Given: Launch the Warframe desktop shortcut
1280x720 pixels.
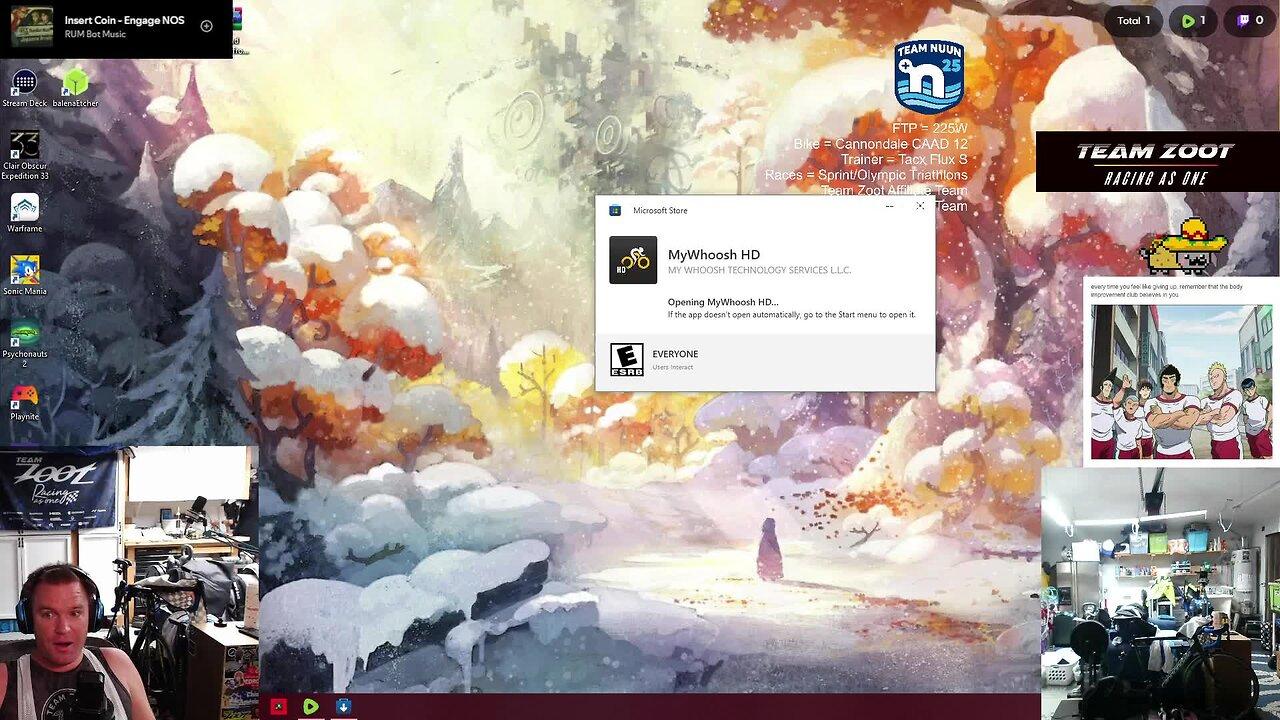Looking at the screenshot, I should click(24, 213).
